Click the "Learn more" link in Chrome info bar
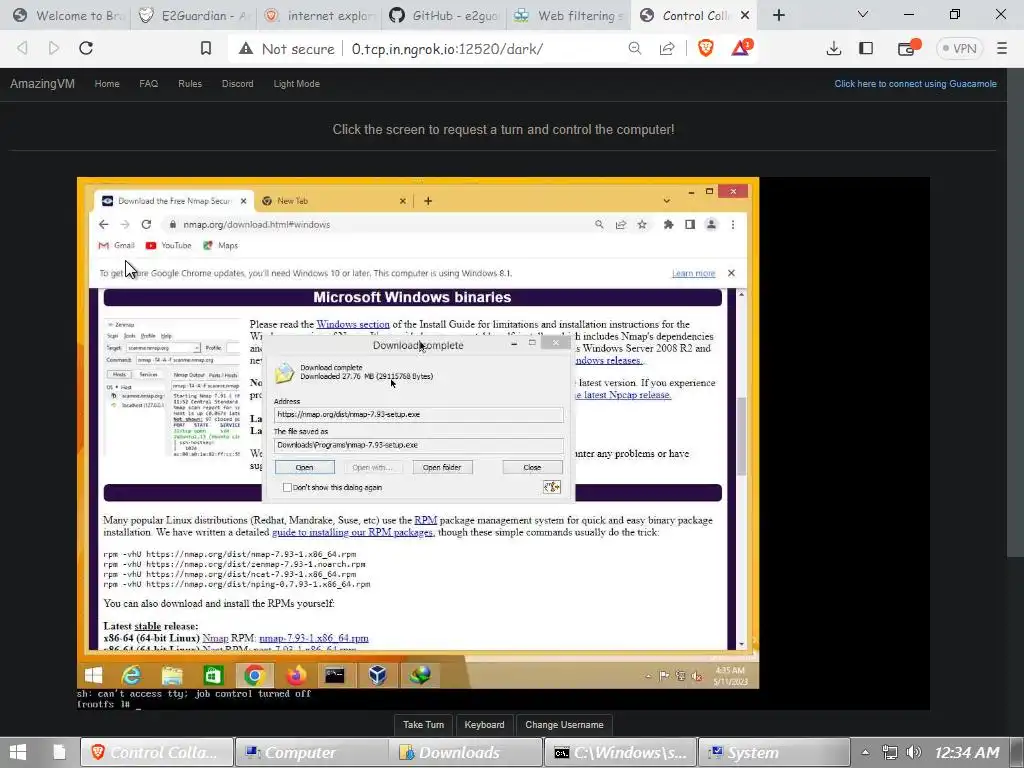This screenshot has width=1024, height=768. pyautogui.click(x=694, y=273)
